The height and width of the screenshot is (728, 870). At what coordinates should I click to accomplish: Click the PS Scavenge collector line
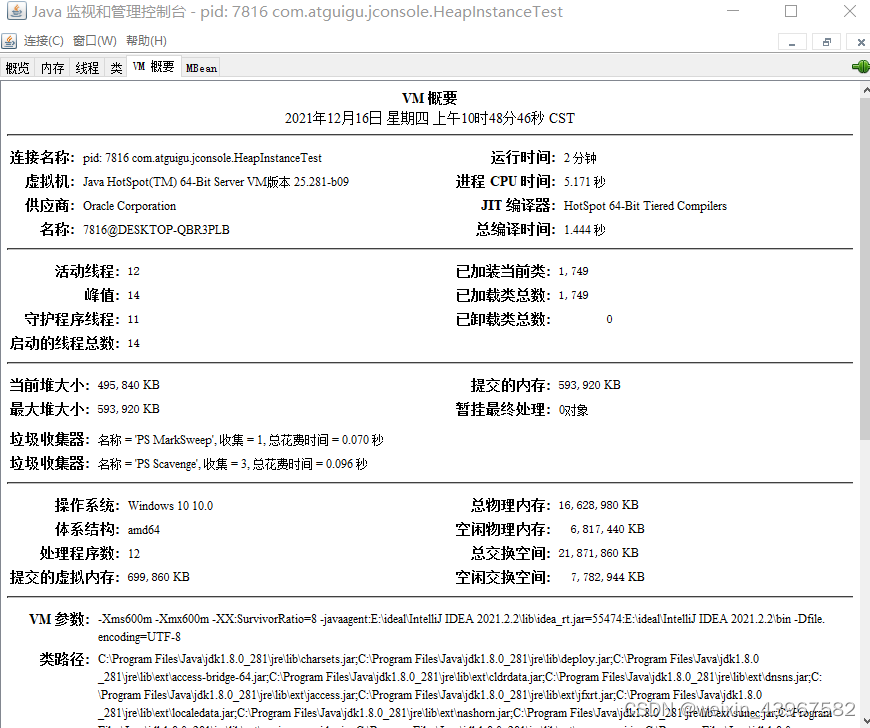(232, 464)
